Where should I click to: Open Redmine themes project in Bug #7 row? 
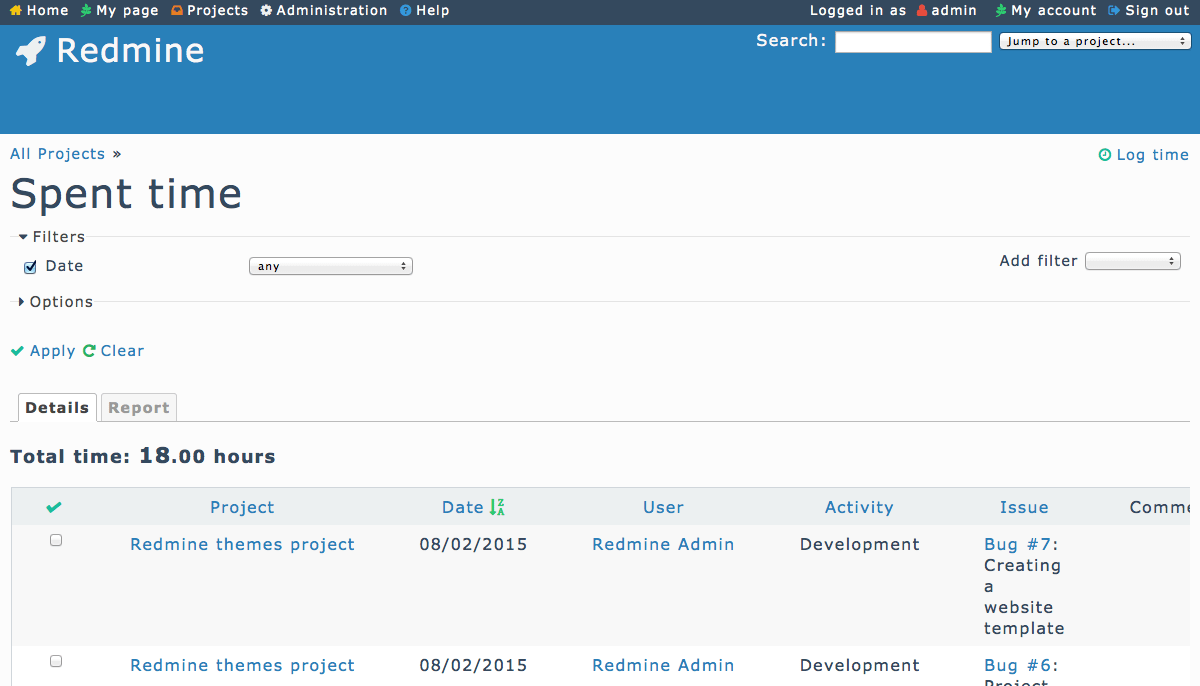pos(242,545)
